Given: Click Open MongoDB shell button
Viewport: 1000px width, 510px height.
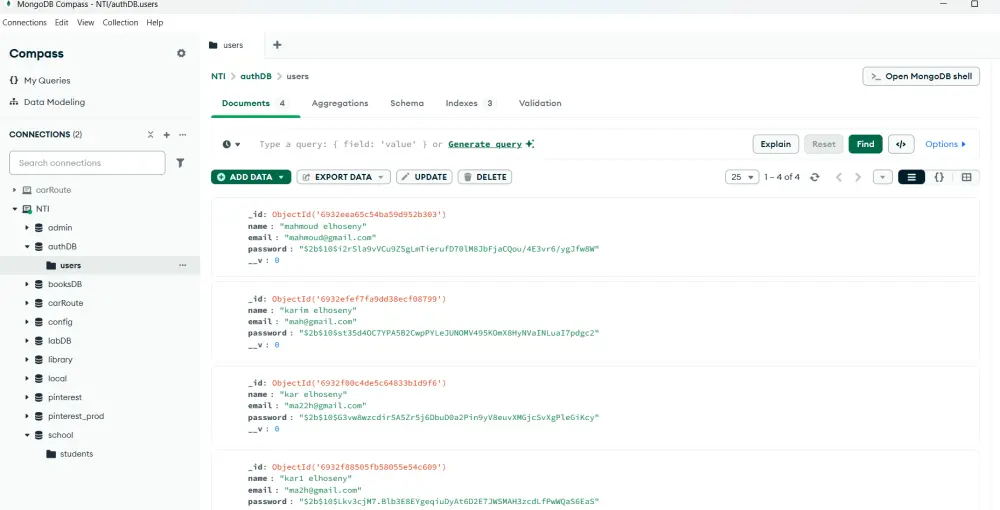Looking at the screenshot, I should pos(921,76).
